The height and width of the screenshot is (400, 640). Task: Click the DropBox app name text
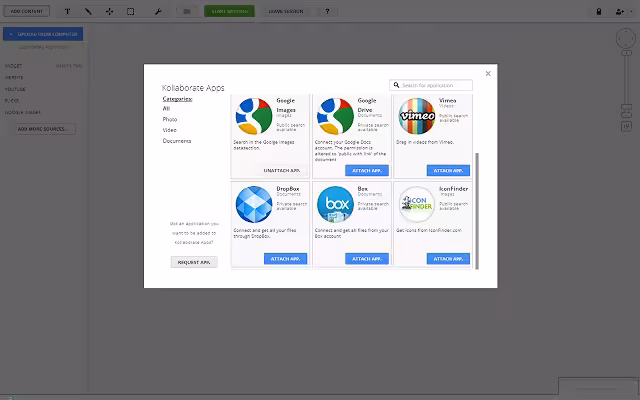pyautogui.click(x=288, y=189)
